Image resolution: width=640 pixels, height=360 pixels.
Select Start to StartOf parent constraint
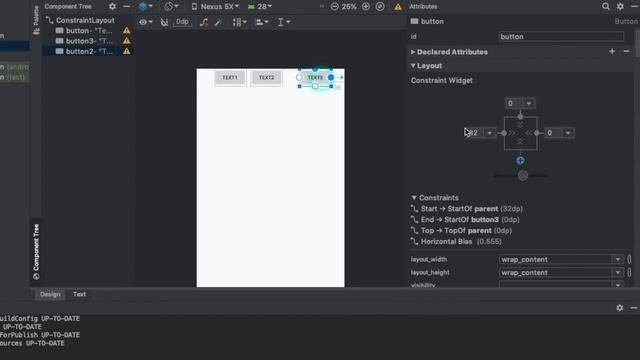(467, 209)
